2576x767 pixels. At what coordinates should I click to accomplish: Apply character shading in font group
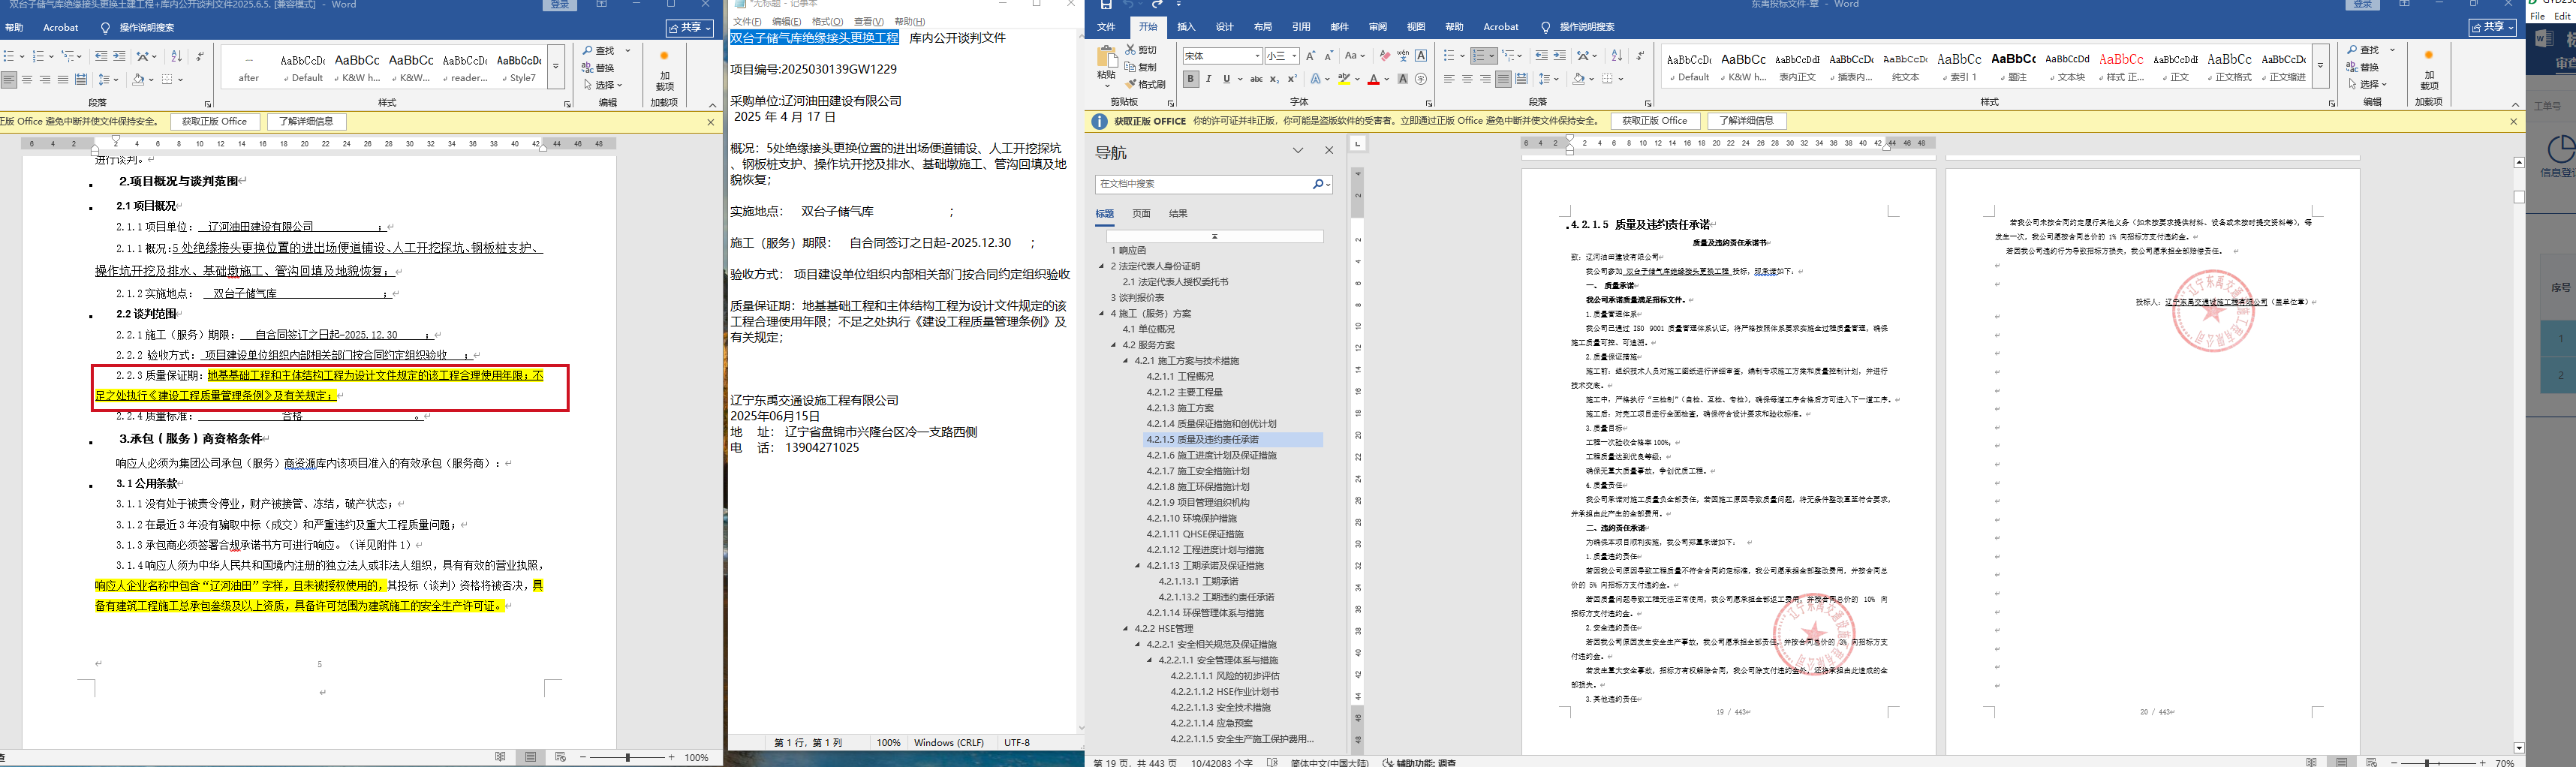tap(1403, 79)
